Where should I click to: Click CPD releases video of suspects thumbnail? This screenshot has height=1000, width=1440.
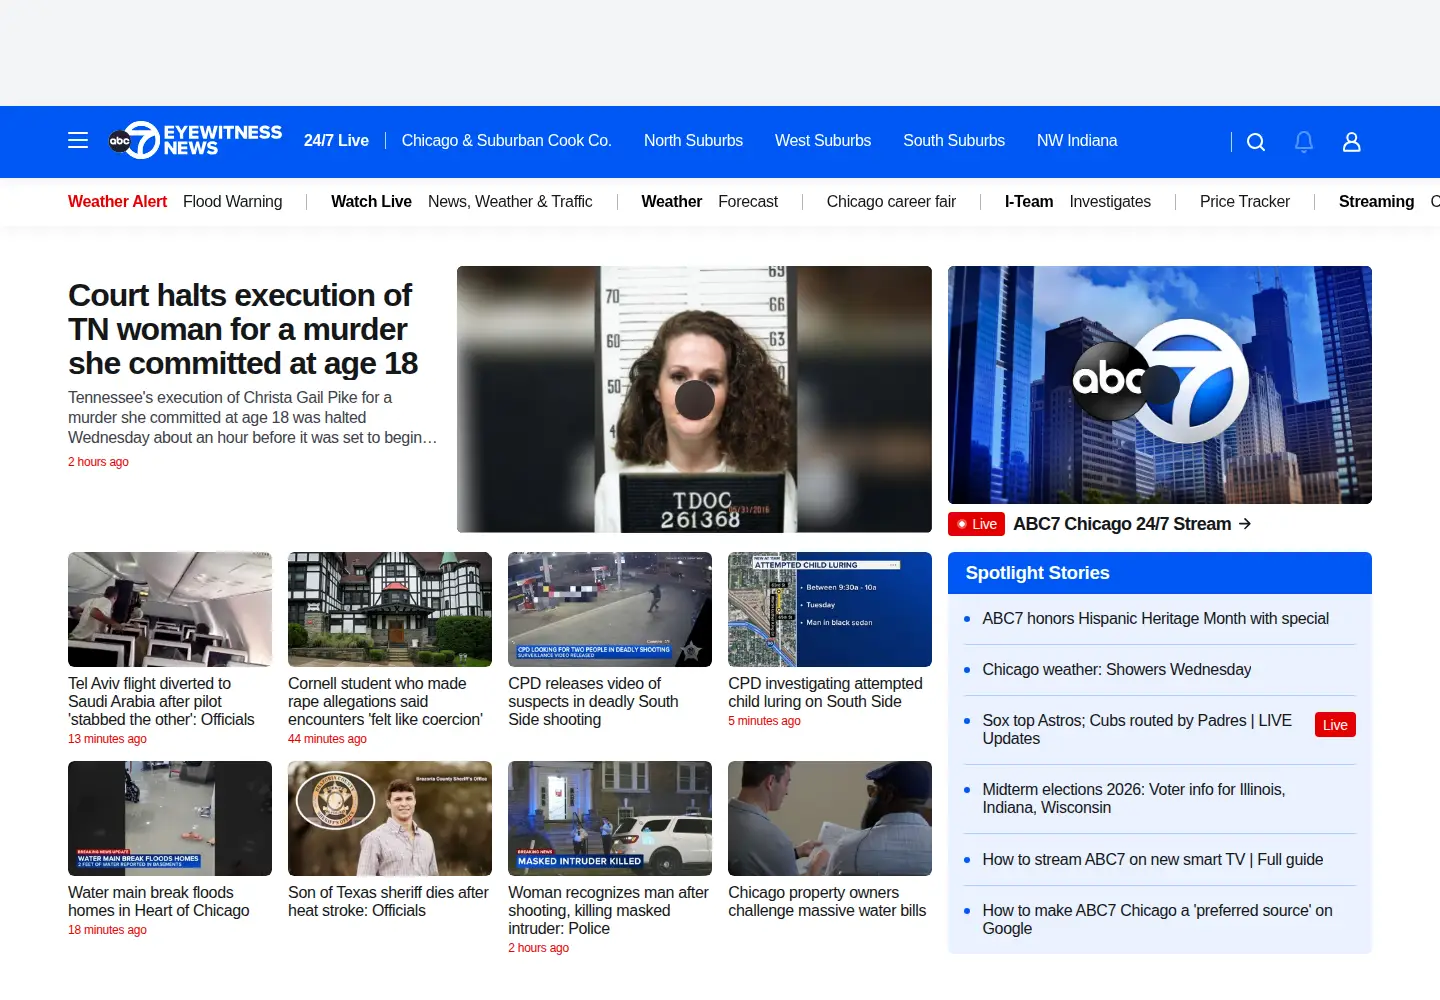[610, 609]
